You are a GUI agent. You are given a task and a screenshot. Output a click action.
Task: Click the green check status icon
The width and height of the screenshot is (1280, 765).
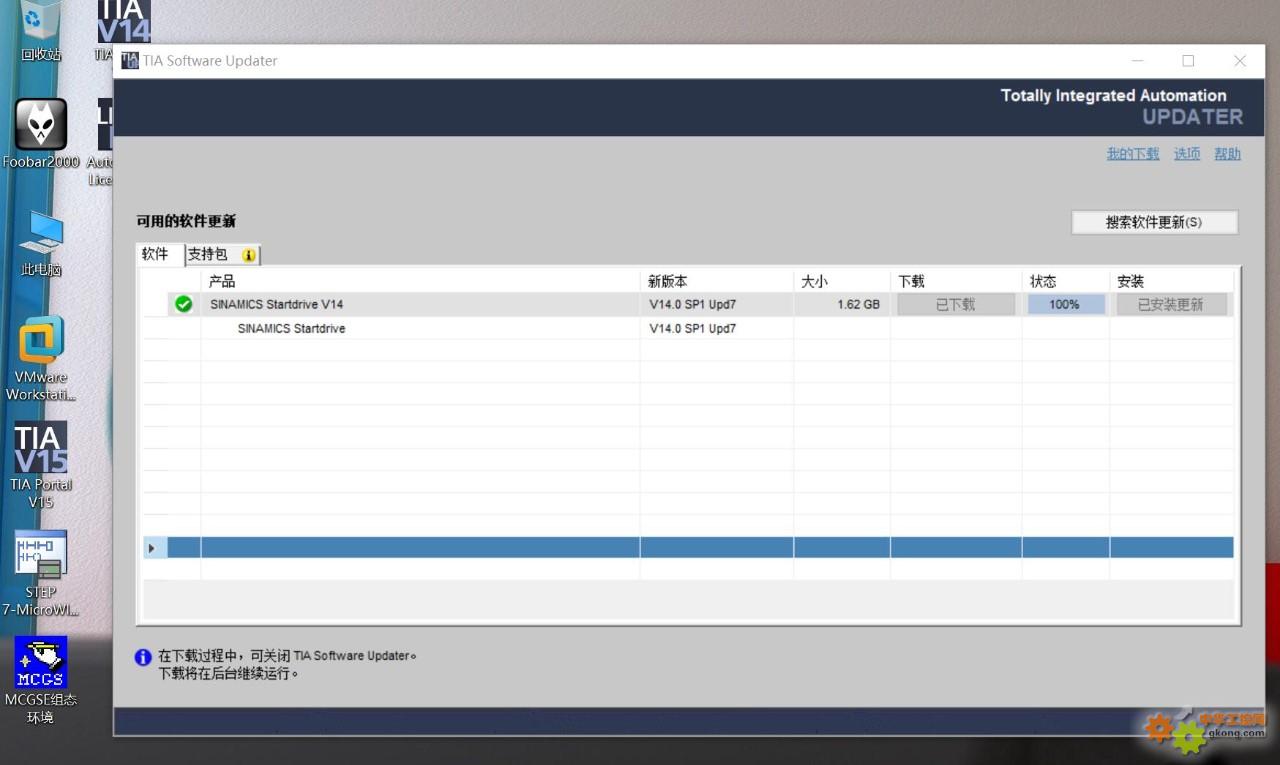click(x=183, y=304)
